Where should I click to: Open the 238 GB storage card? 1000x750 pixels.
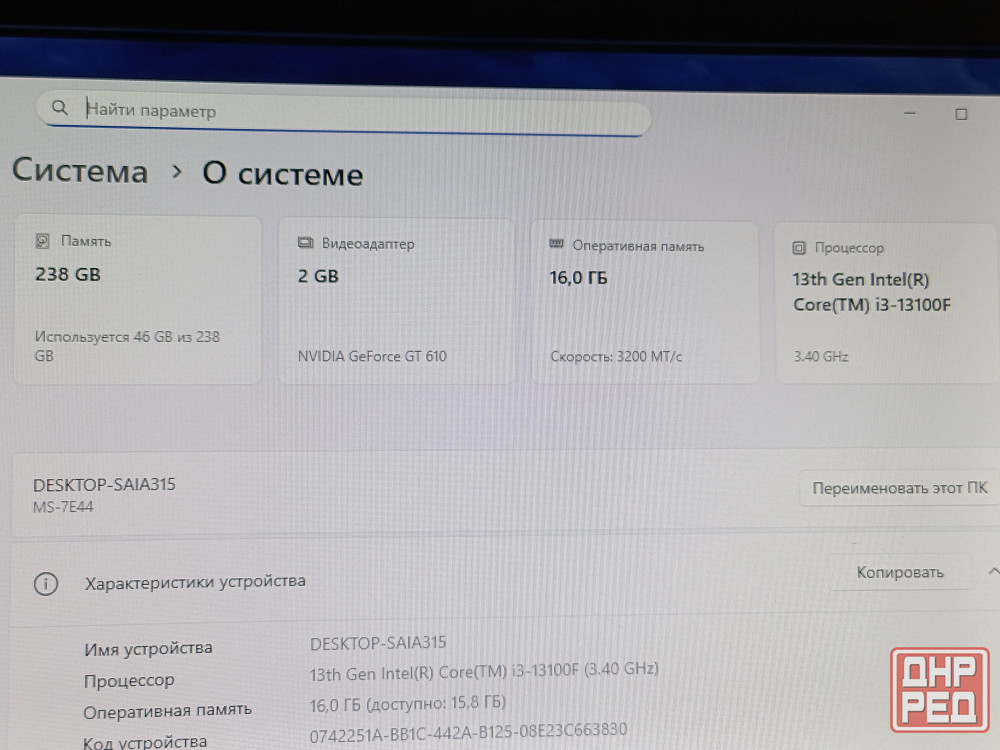[x=137, y=300]
